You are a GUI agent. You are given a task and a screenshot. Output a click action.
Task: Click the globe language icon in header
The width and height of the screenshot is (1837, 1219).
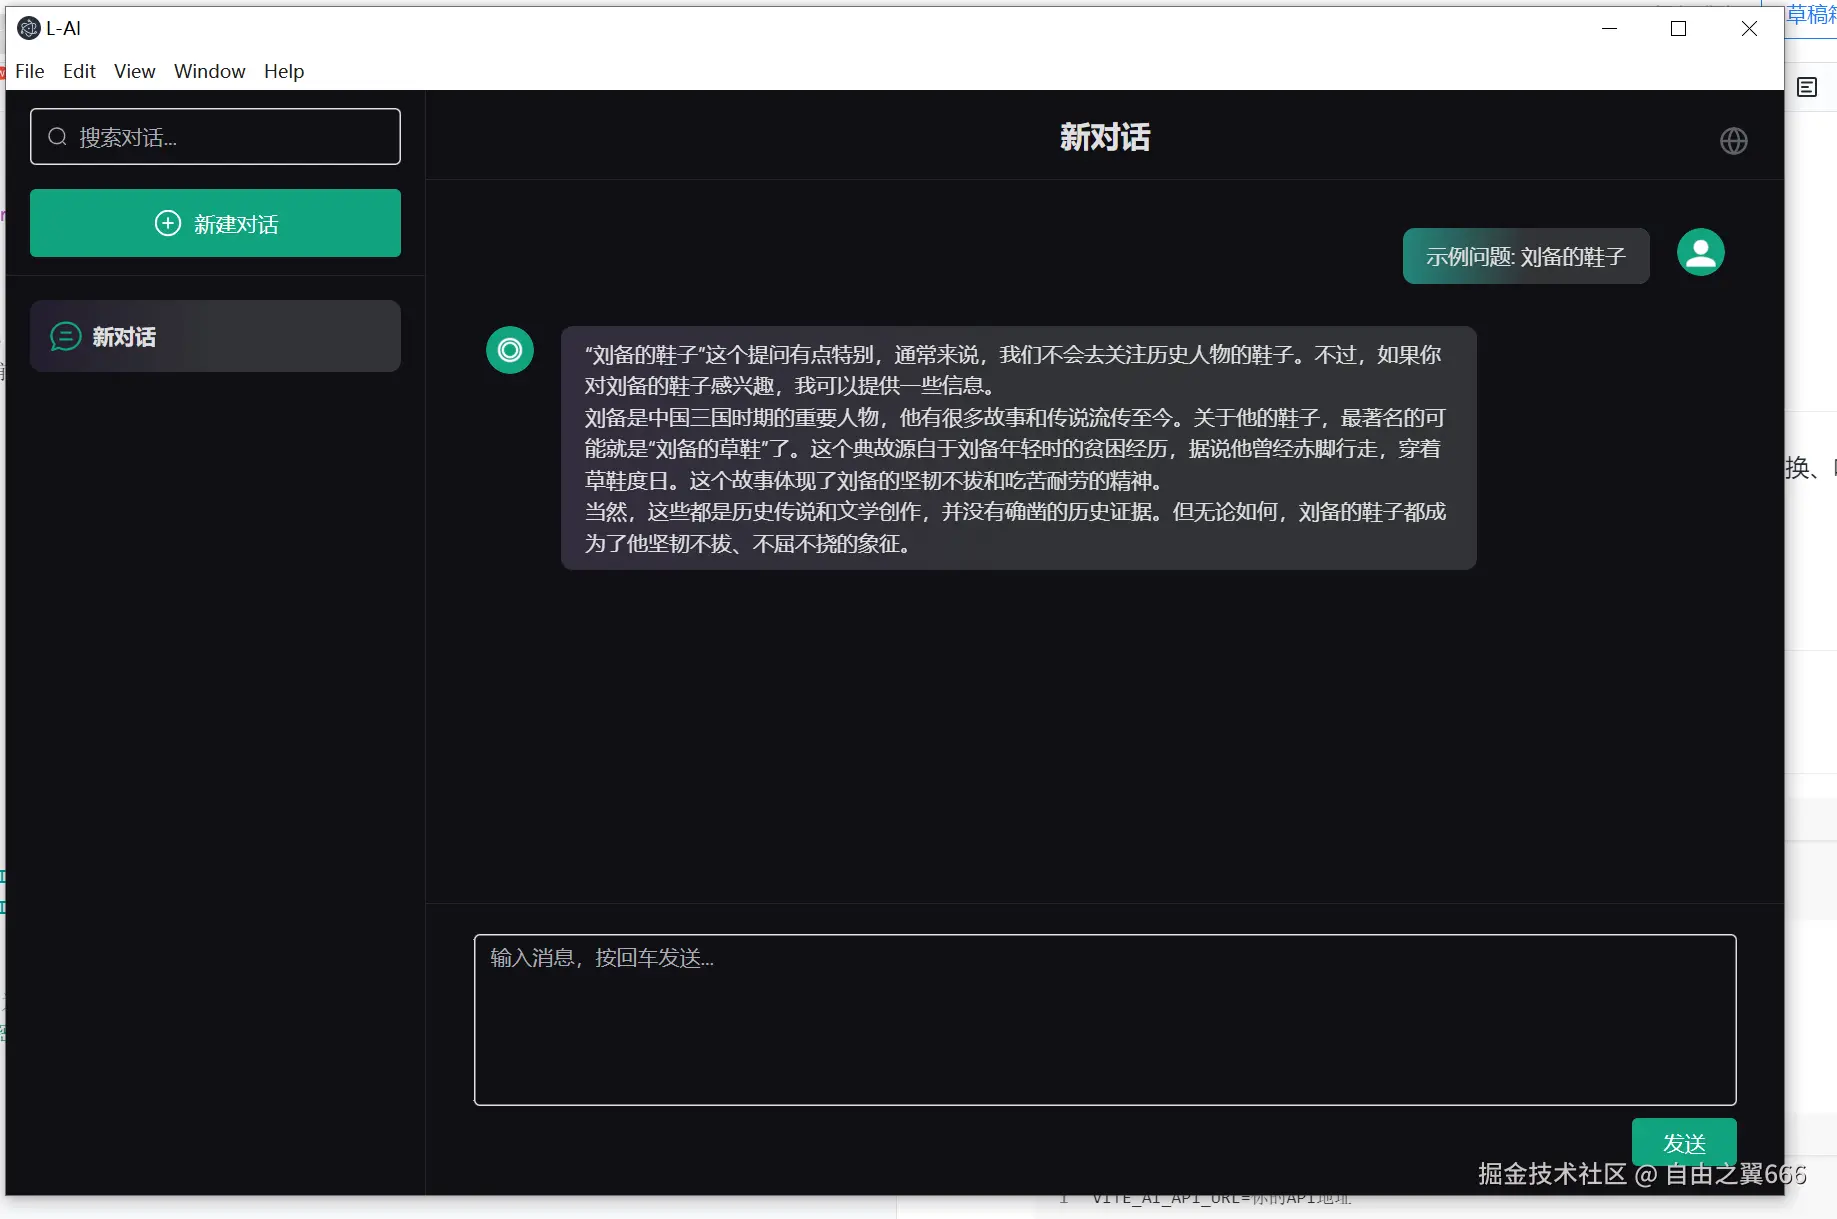[1734, 141]
